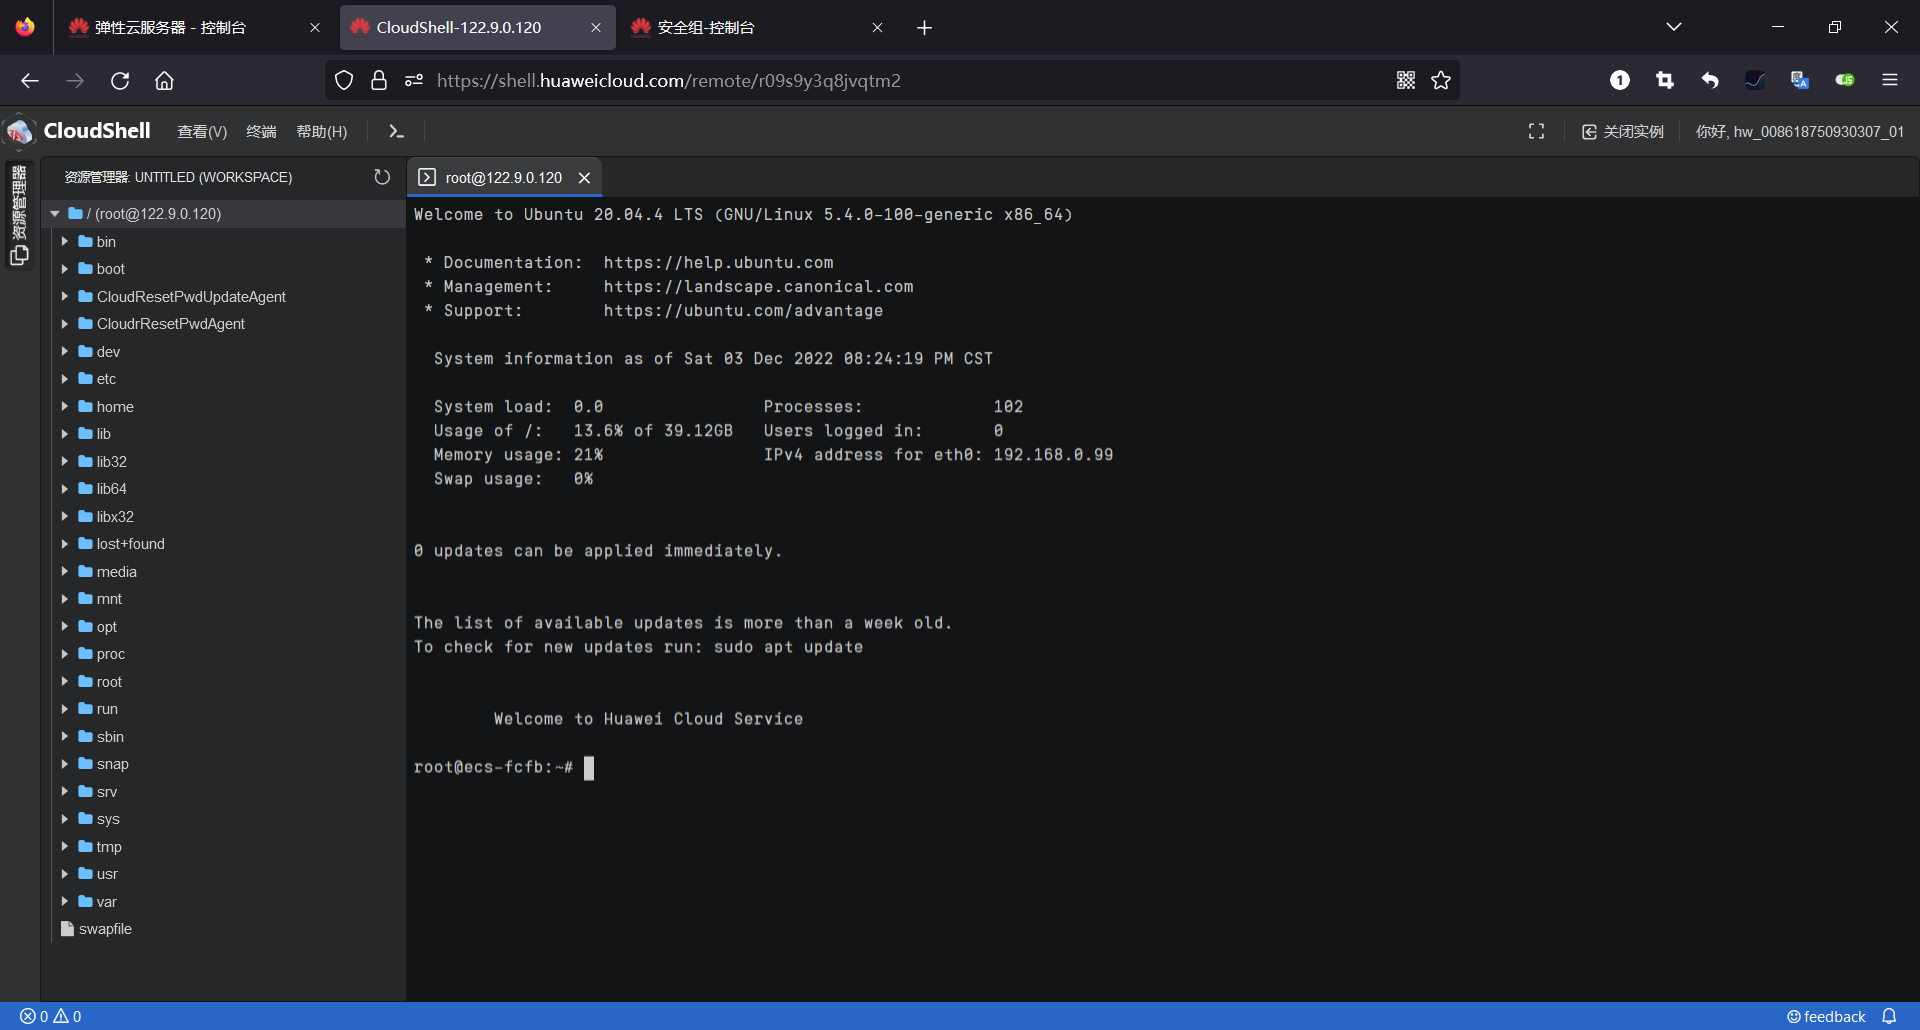The height and width of the screenshot is (1030, 1920).
Task: Select the media folder
Action: 116,572
